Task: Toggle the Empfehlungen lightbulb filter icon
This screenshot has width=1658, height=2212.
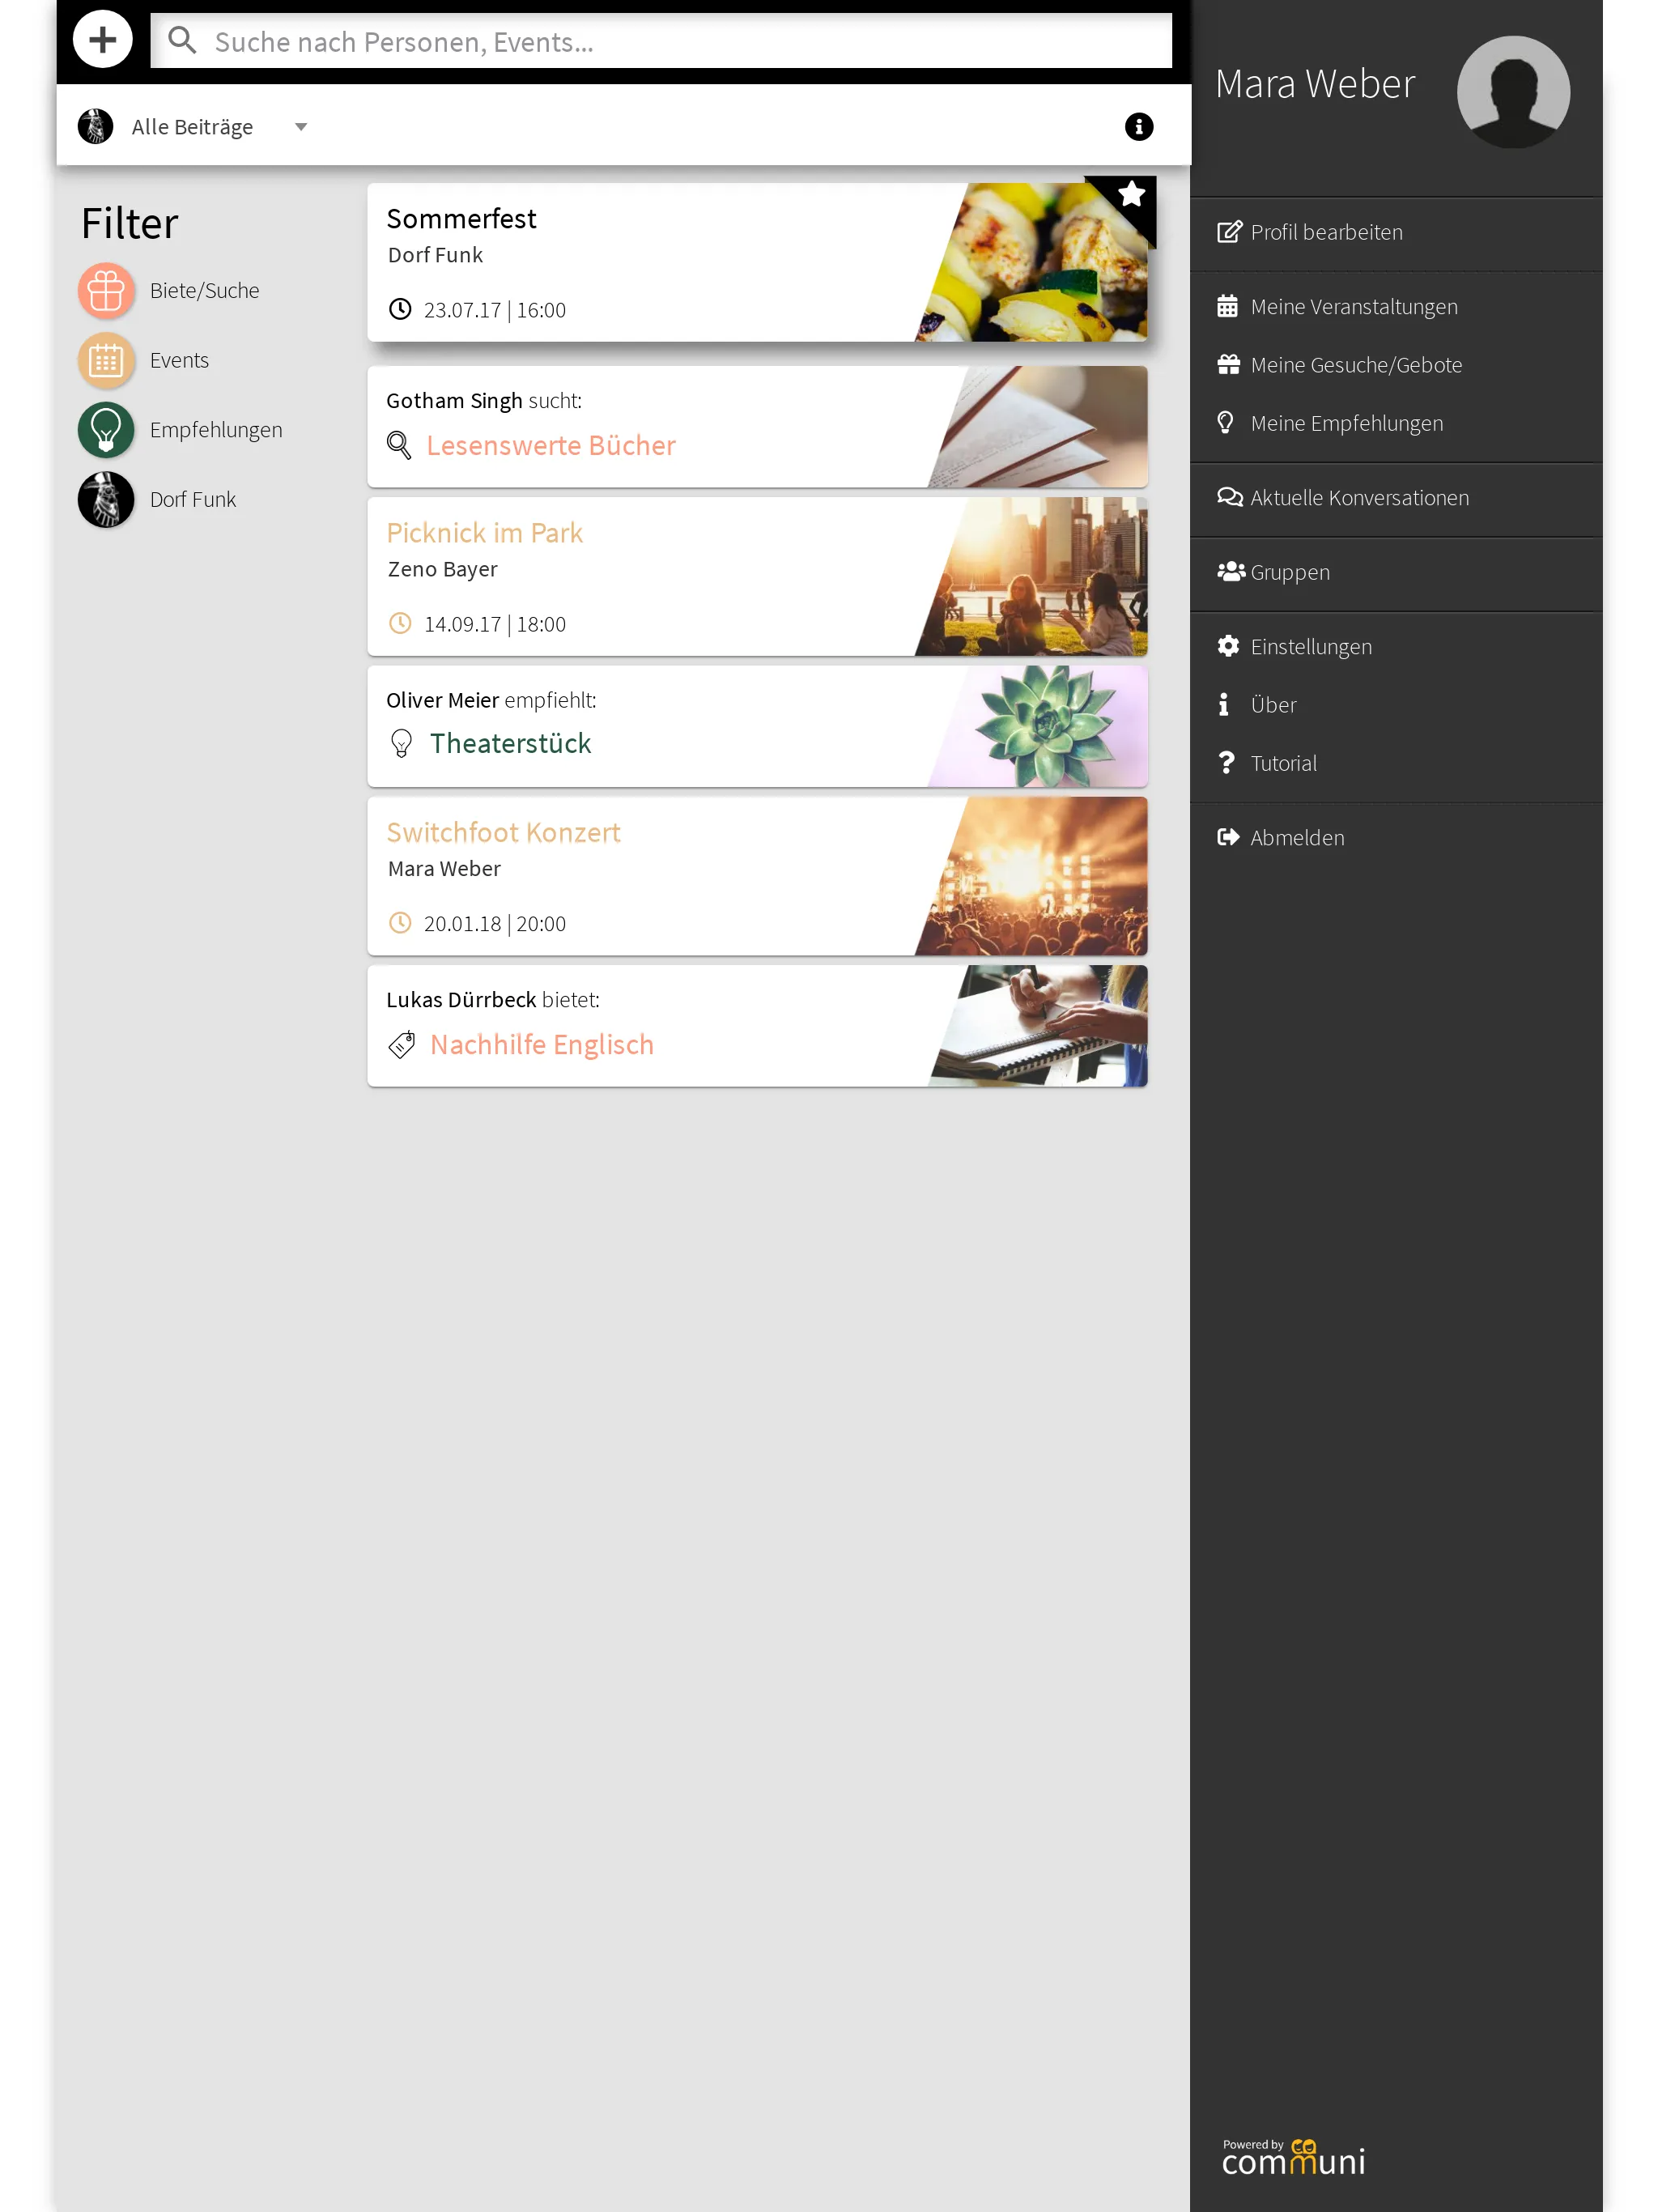Action: click(106, 430)
